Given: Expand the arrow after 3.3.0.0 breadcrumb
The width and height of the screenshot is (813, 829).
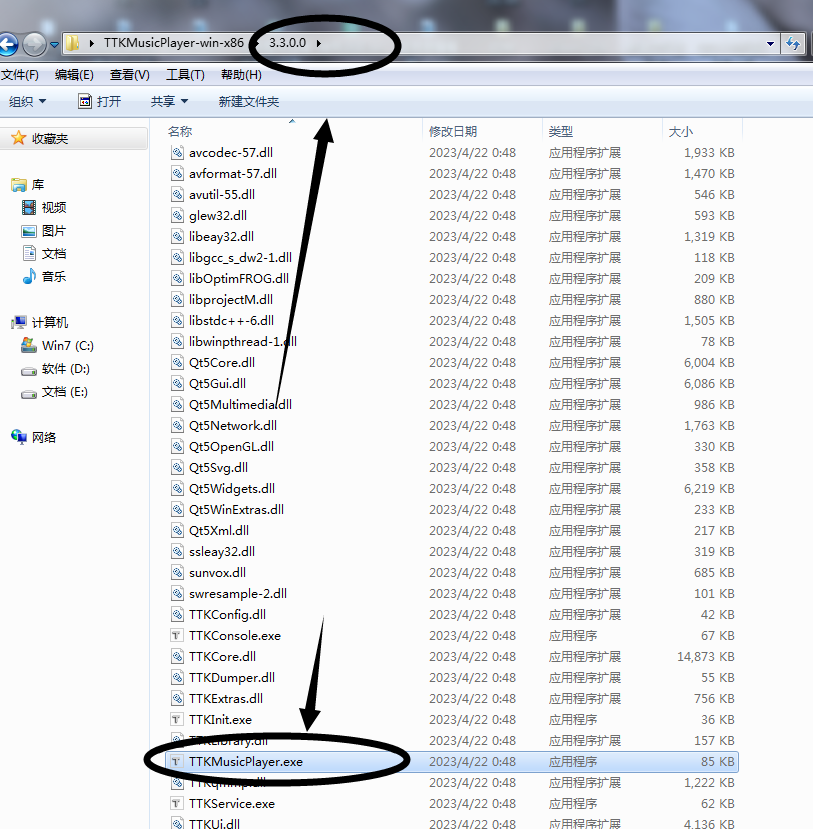Looking at the screenshot, I should tap(319, 43).
